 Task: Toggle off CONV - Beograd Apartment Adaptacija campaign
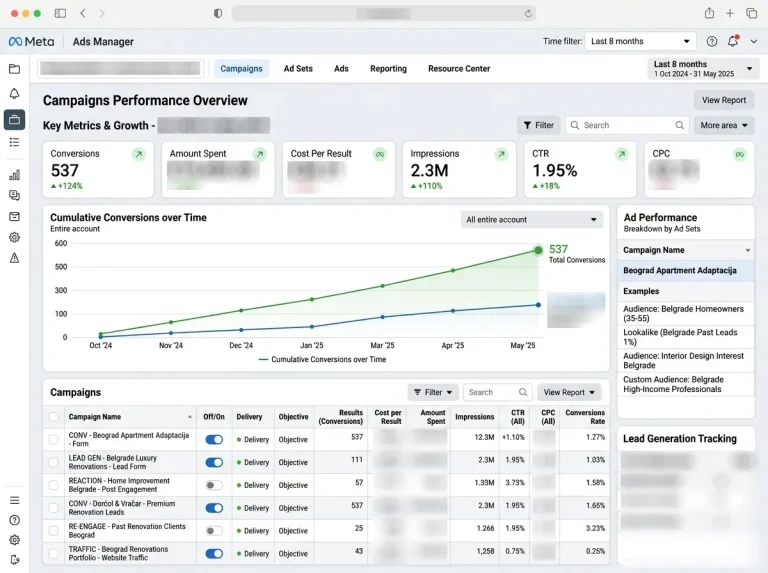(214, 439)
